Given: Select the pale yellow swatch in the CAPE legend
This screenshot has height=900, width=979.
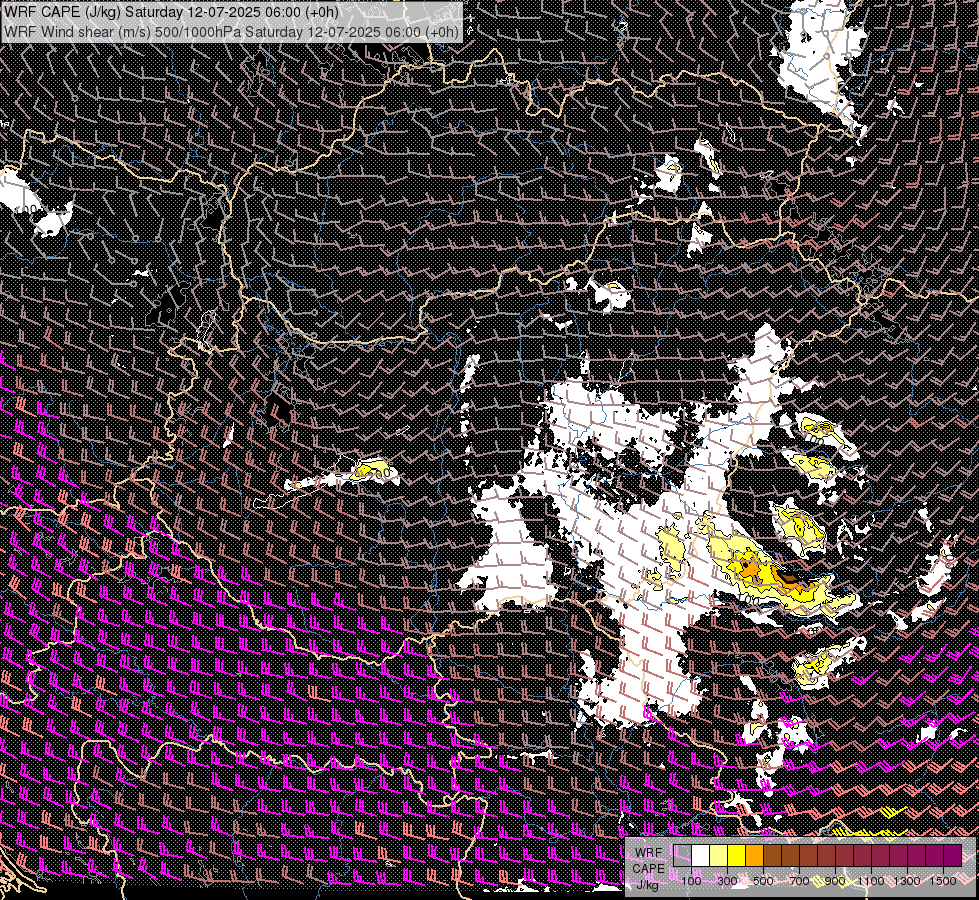Looking at the screenshot, I should coord(719,855).
